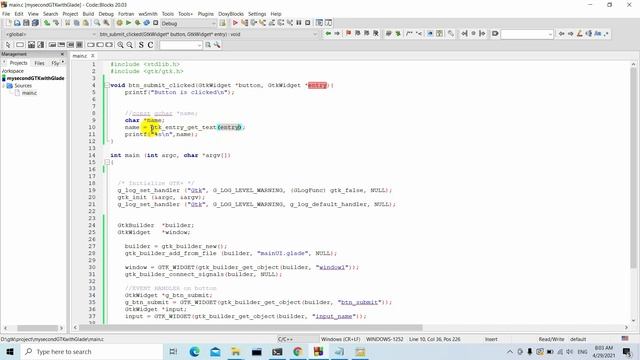Save all files toolbar icon
The width and height of the screenshot is (640, 360).
click(x=36, y=23)
